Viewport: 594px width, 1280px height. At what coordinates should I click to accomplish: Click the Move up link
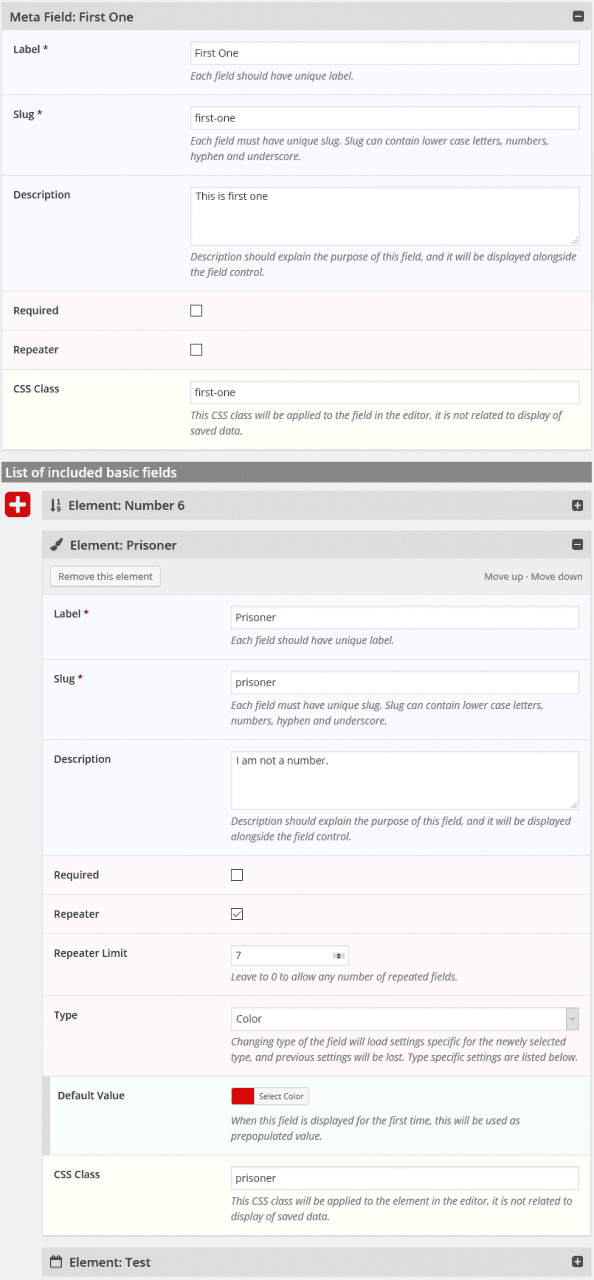[505, 577]
